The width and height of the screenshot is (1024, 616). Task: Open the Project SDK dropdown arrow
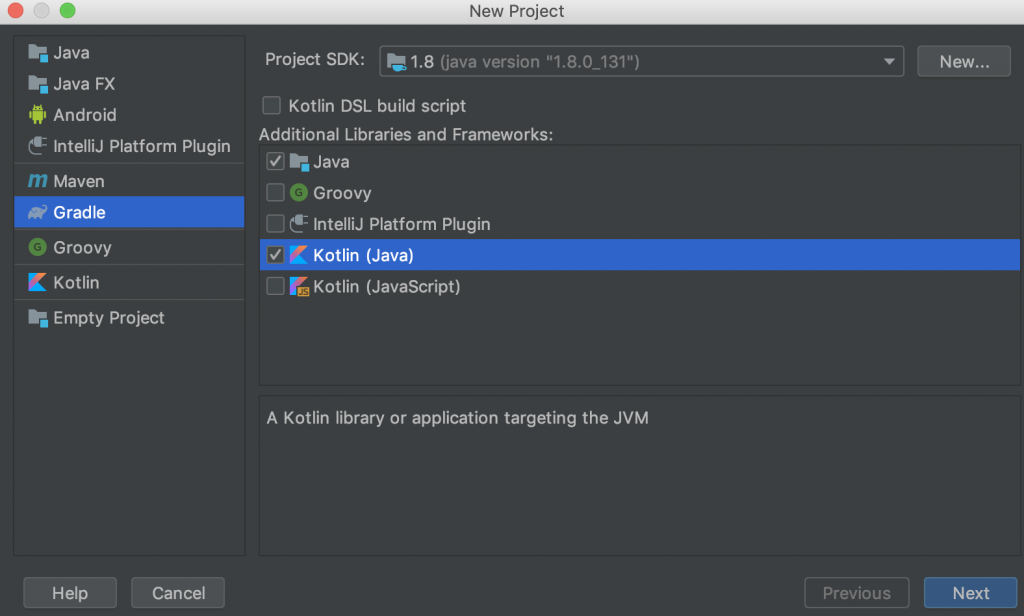coord(889,62)
